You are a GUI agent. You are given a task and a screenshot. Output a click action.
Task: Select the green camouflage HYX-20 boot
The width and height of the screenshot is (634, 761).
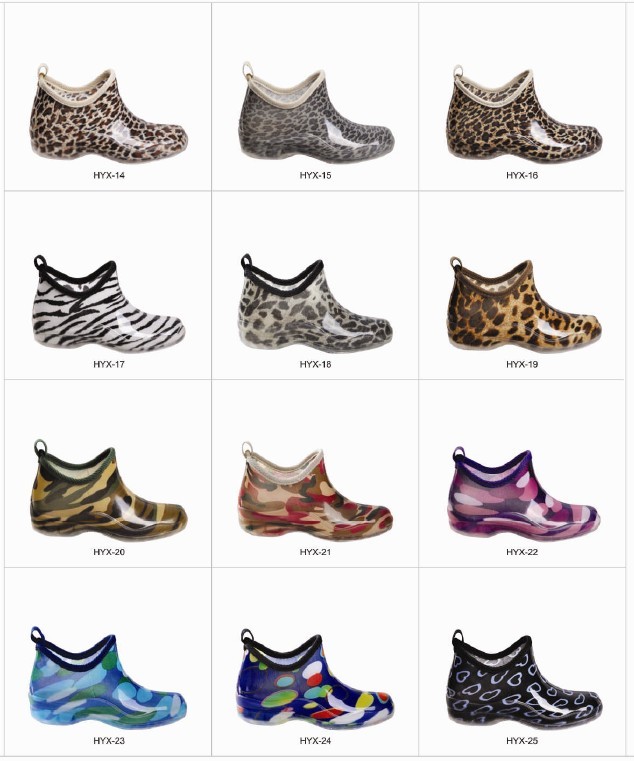pyautogui.click(x=109, y=489)
